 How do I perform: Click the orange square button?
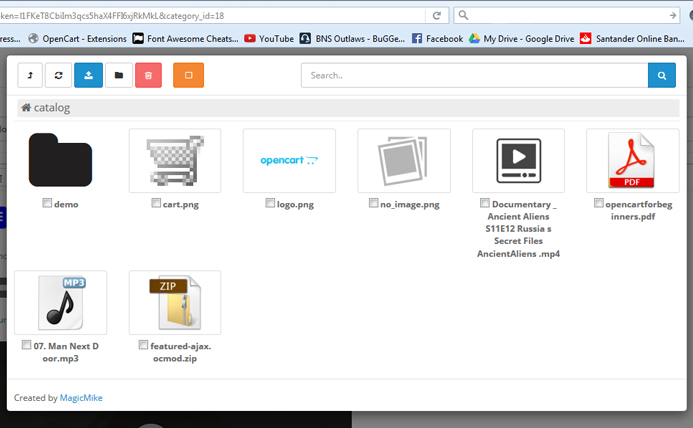point(188,75)
